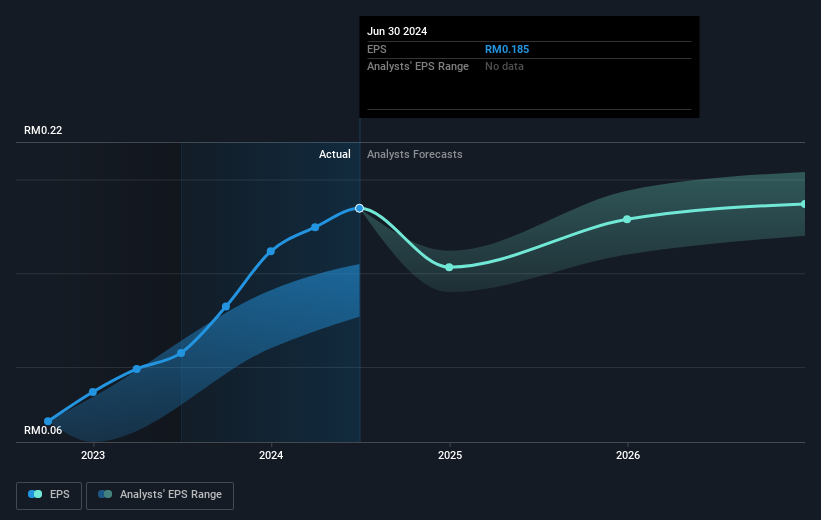Click the RM0.22 y-axis label
Viewport: 821px width, 520px height.
(x=43, y=130)
